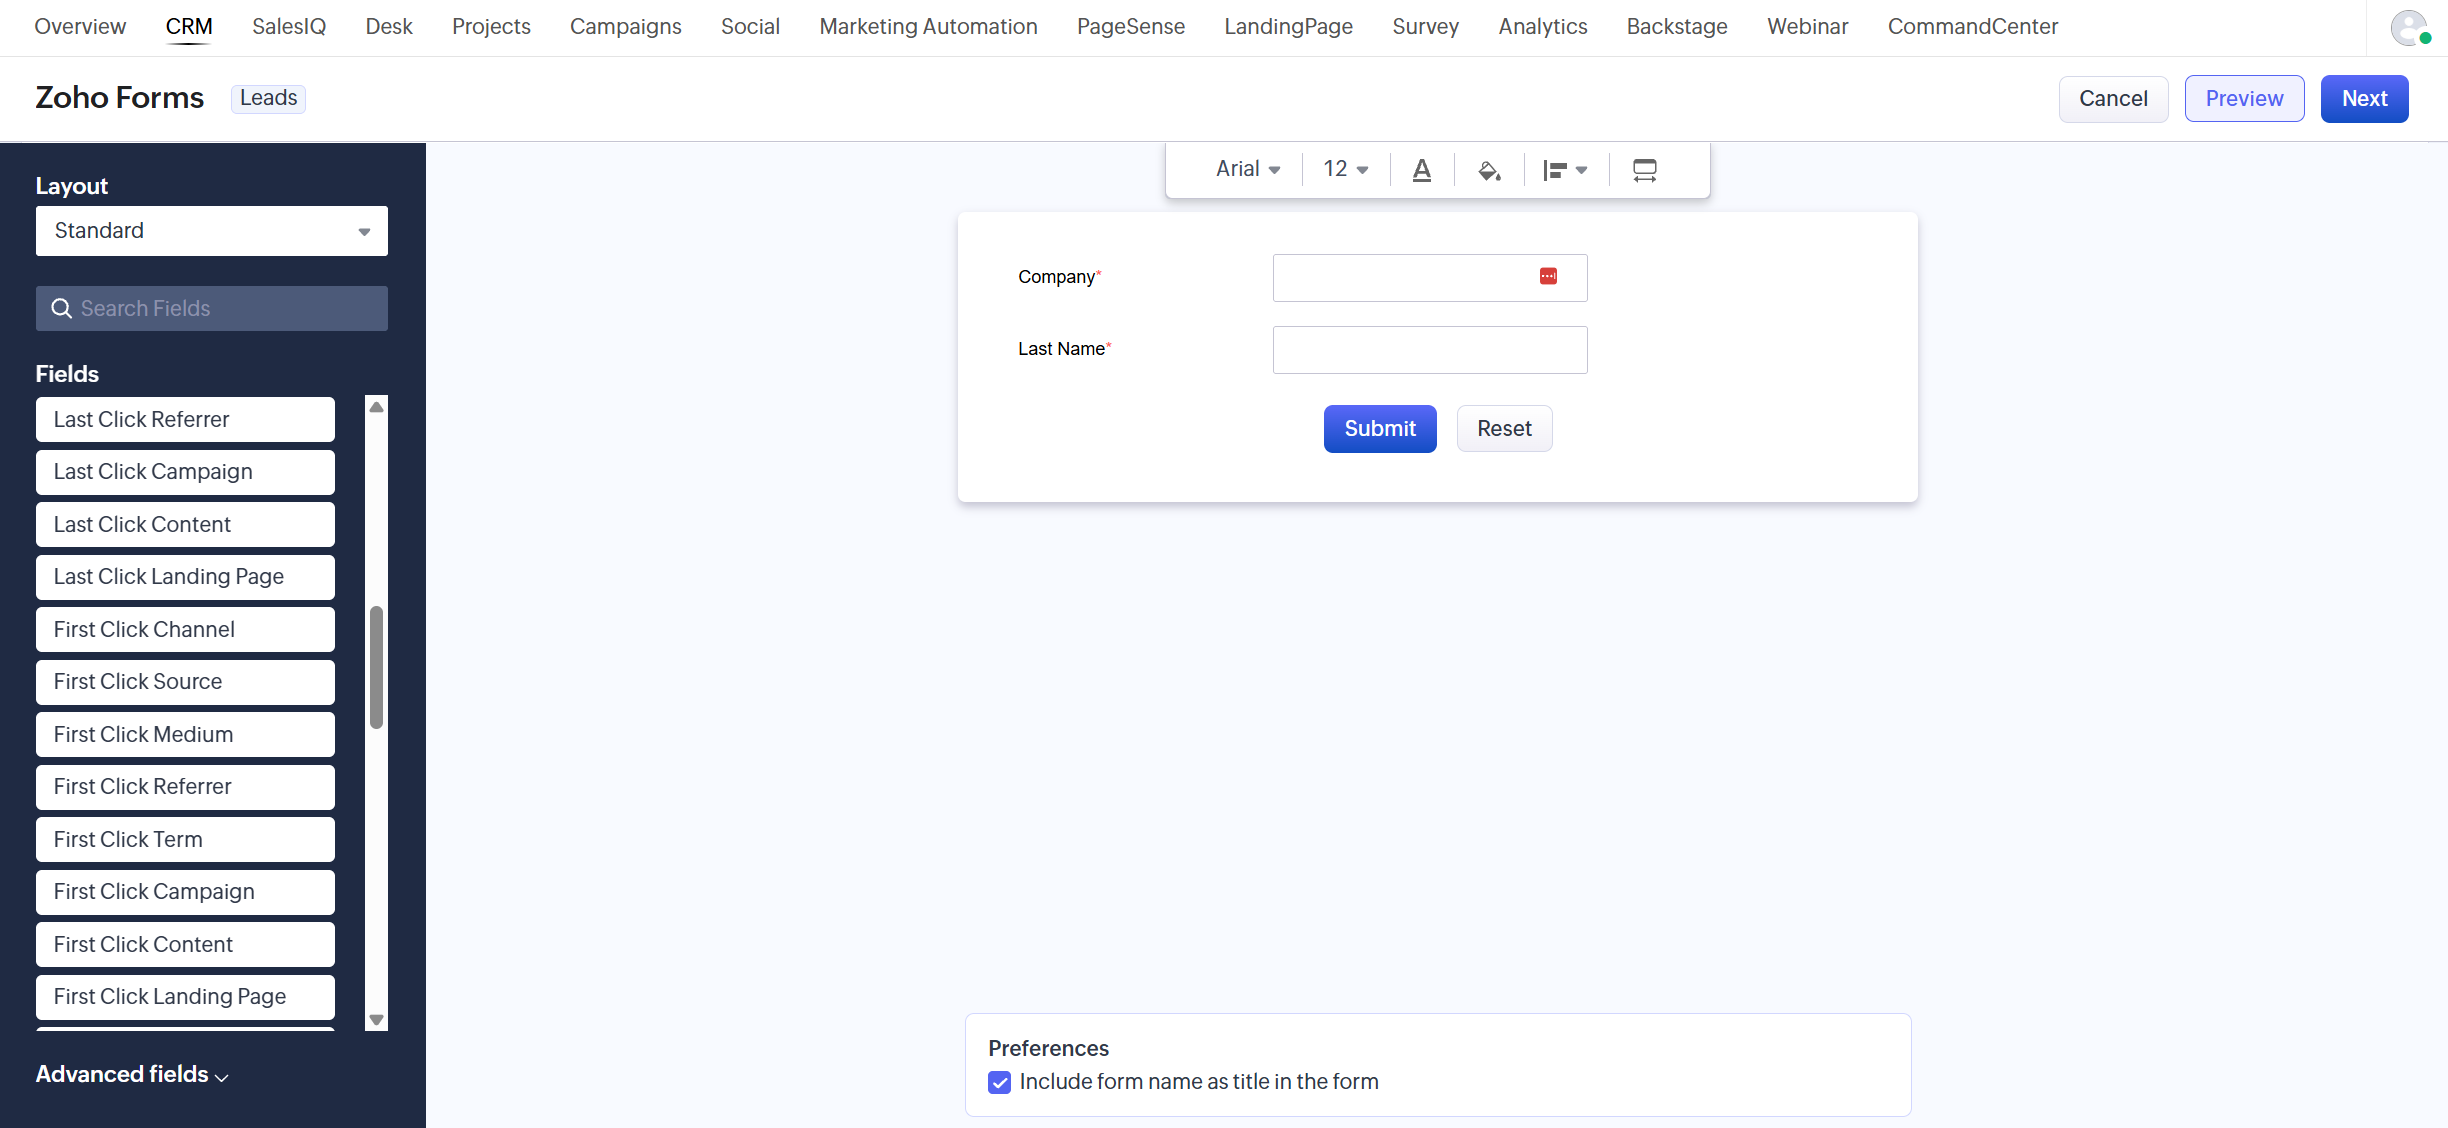Click the user profile avatar icon

point(2409,27)
